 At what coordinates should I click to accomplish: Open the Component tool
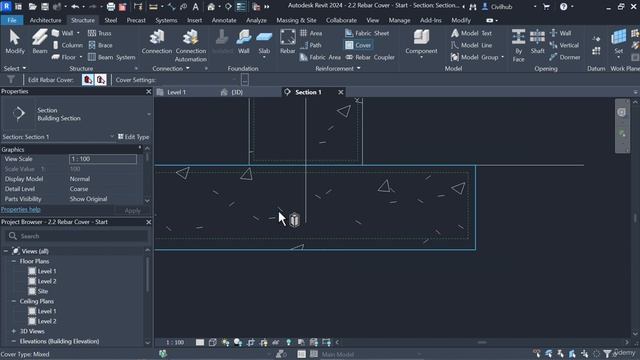pos(421,42)
